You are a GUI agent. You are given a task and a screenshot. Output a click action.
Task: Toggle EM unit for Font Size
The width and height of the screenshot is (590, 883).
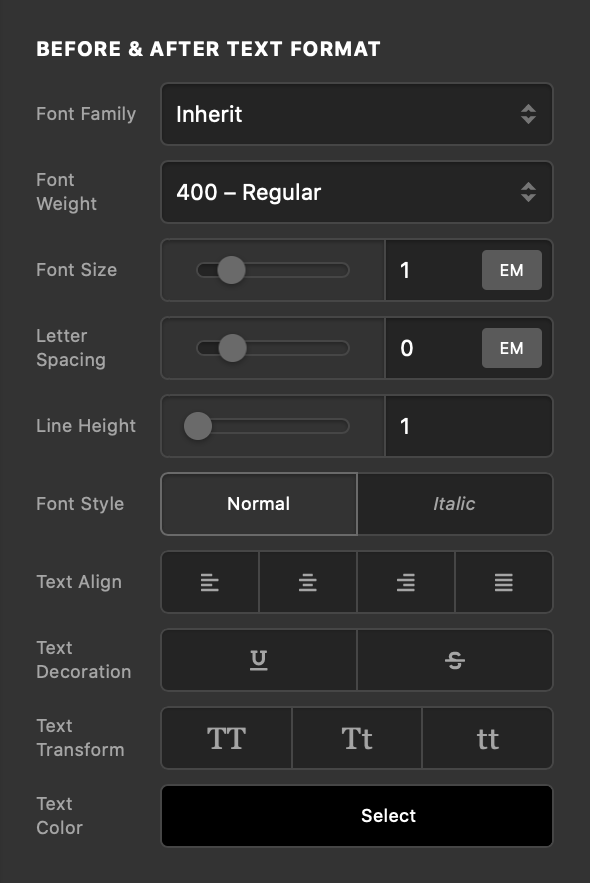pyautogui.click(x=512, y=270)
